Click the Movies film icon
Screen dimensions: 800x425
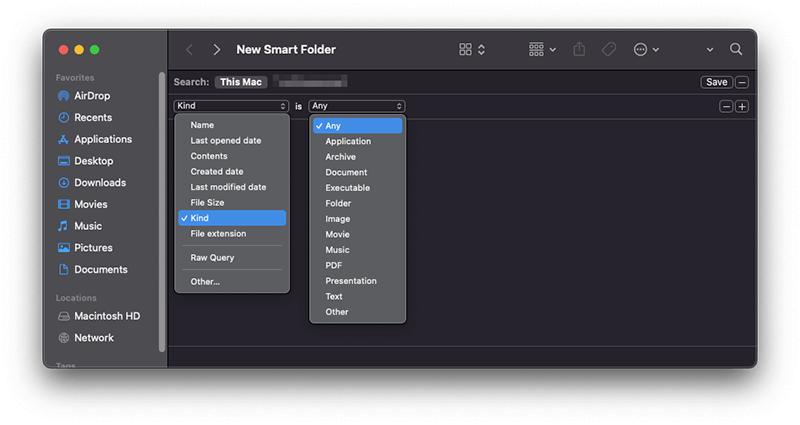coord(63,204)
